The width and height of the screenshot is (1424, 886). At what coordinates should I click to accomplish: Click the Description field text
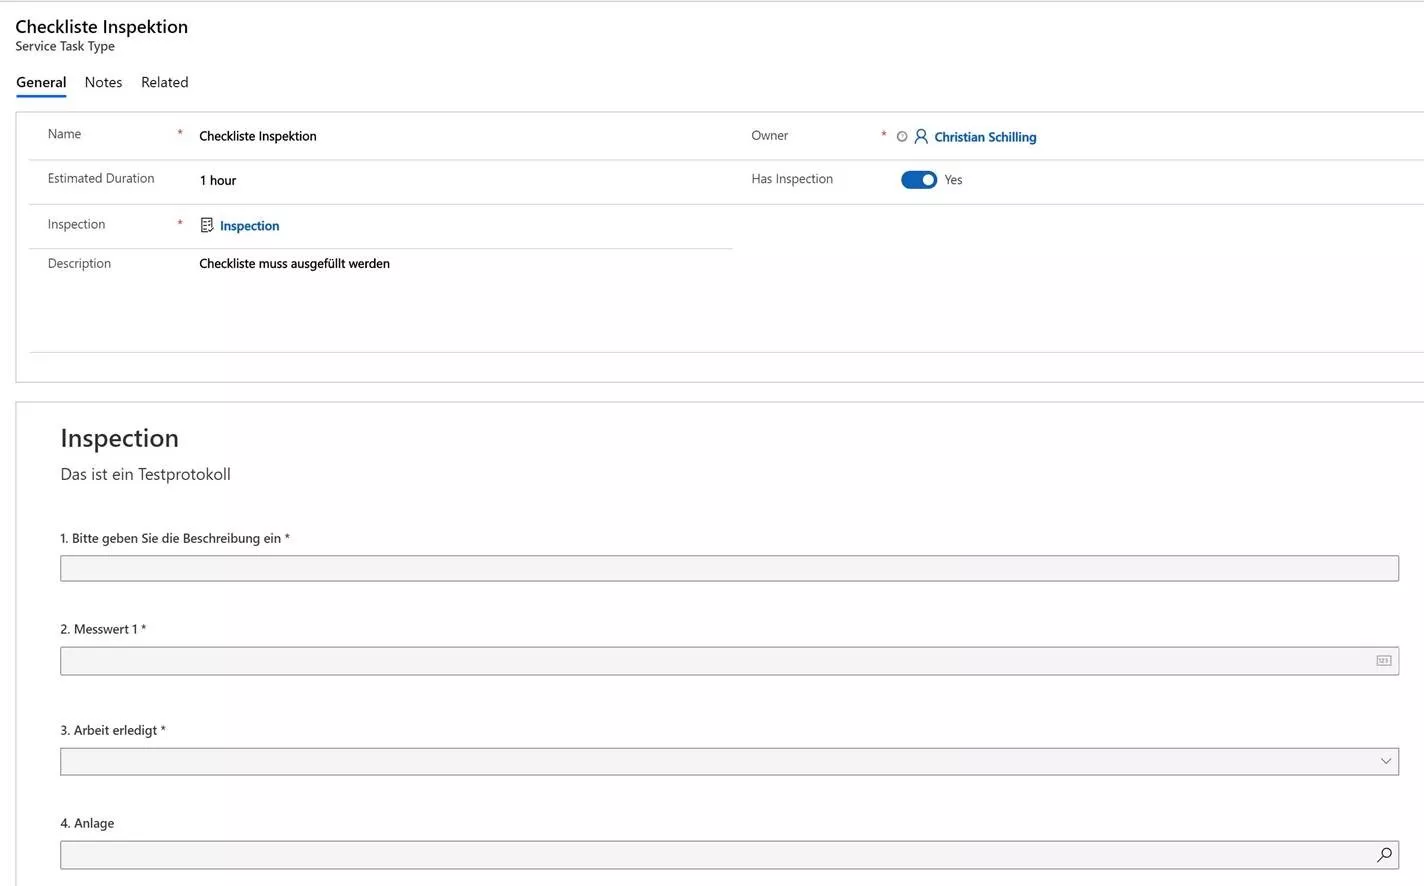click(x=294, y=264)
